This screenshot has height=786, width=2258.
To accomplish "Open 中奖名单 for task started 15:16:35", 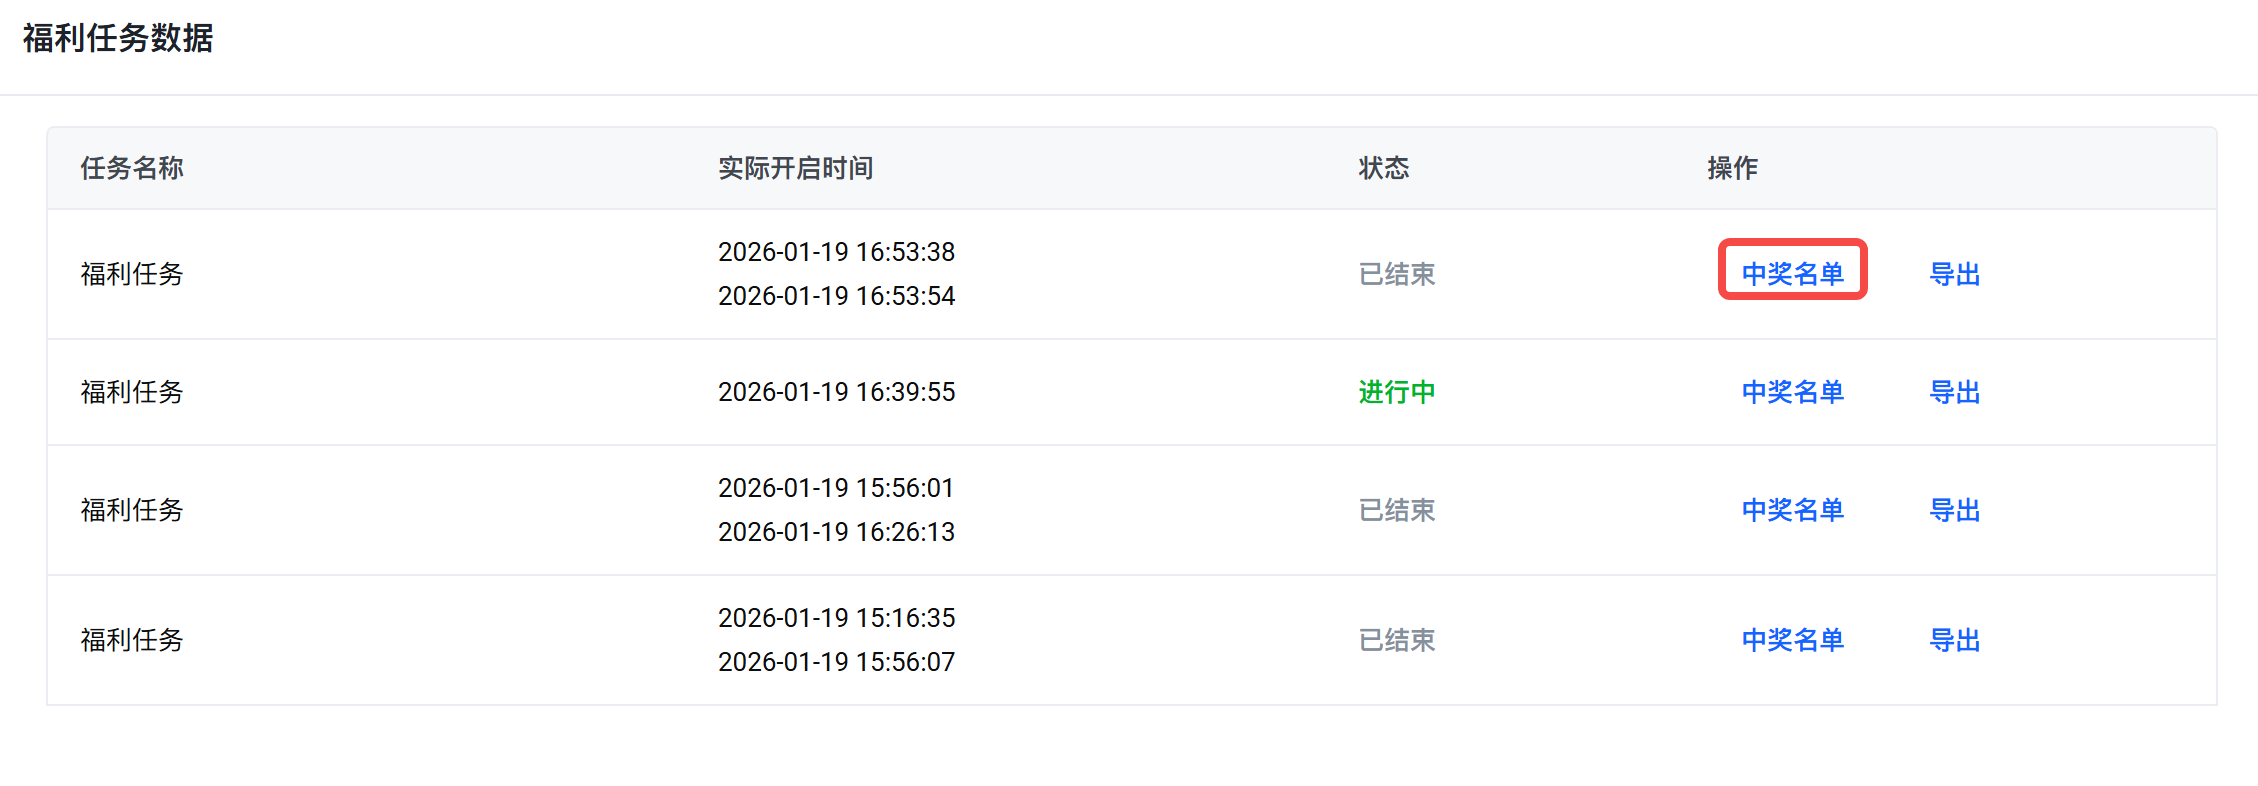I will (1792, 639).
